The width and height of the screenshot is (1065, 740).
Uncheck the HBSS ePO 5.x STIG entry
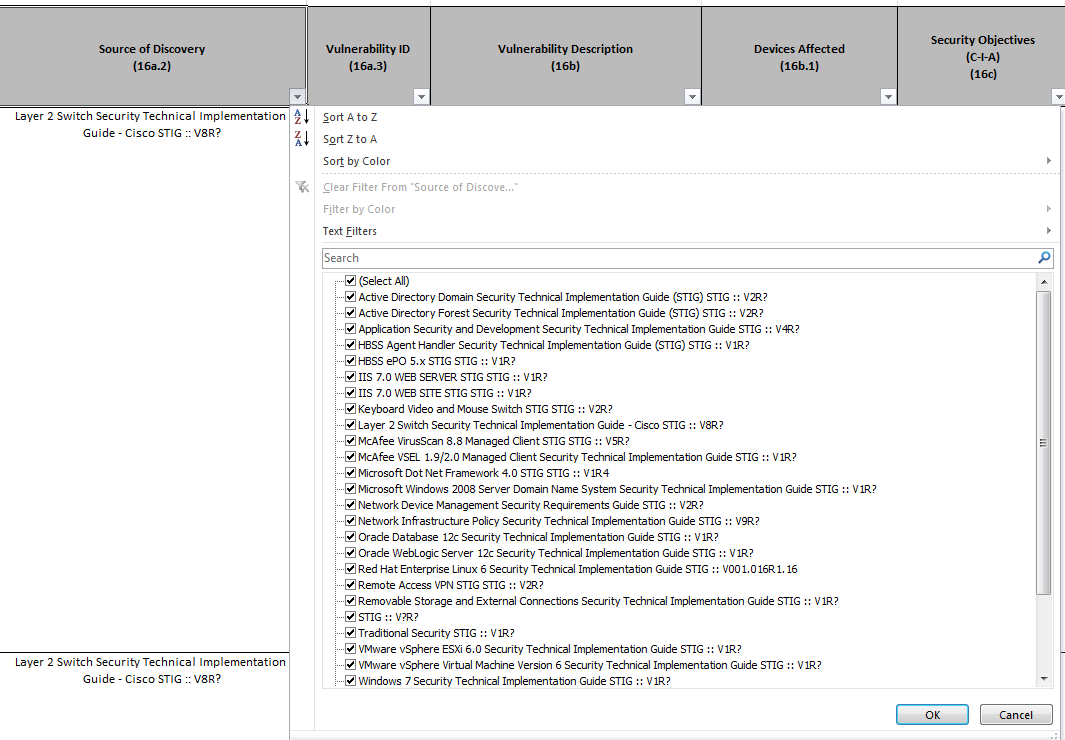point(350,361)
